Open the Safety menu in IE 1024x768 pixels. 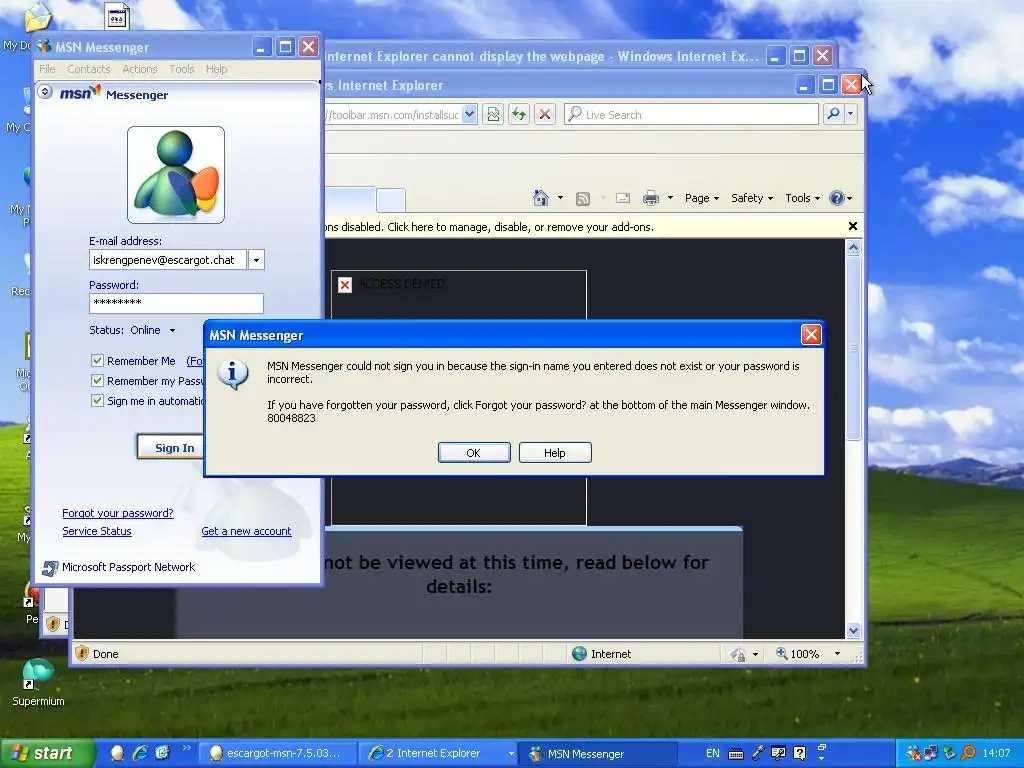(x=752, y=198)
